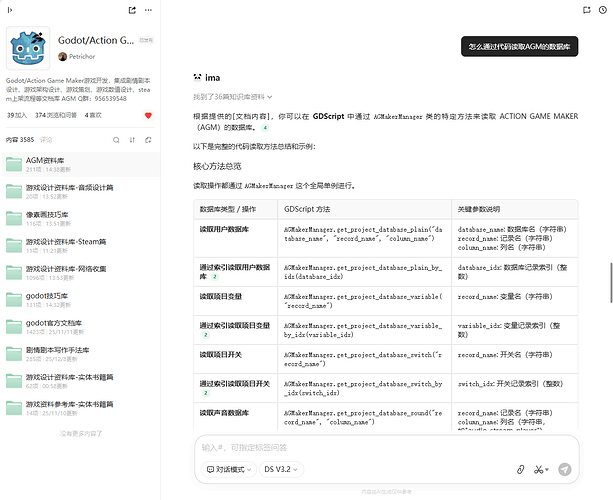Expand the found 36 knowledge sources list
Screen dimensions: 613x500
coord(235,97)
